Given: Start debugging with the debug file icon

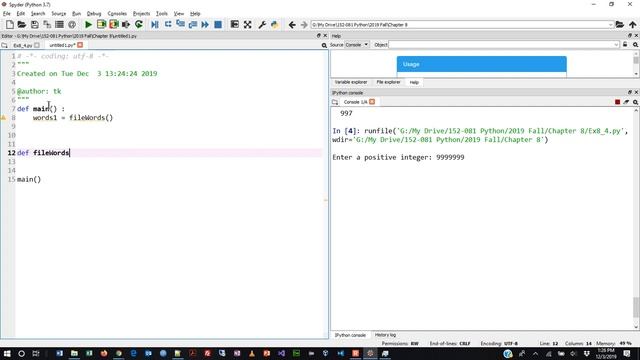Looking at the screenshot, I should [155, 24].
